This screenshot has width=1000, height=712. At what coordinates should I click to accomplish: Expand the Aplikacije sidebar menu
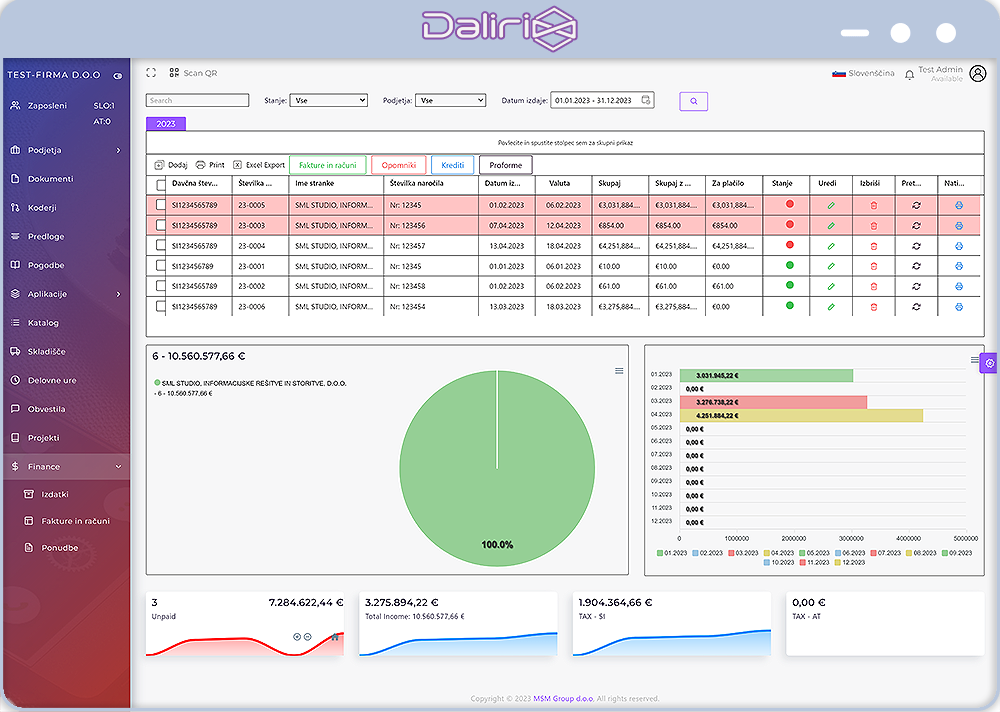click(66, 294)
